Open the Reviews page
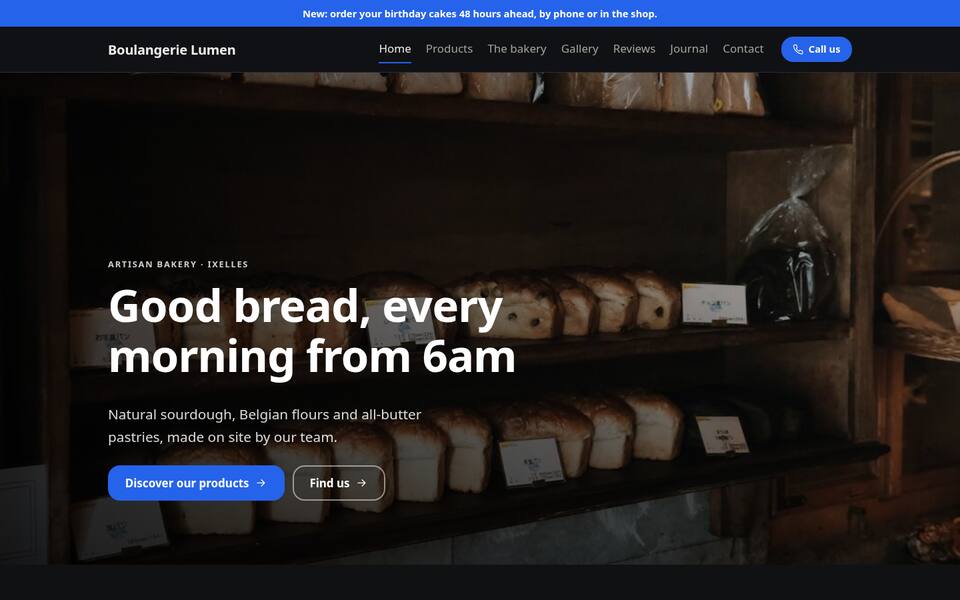The image size is (960, 600). click(634, 49)
